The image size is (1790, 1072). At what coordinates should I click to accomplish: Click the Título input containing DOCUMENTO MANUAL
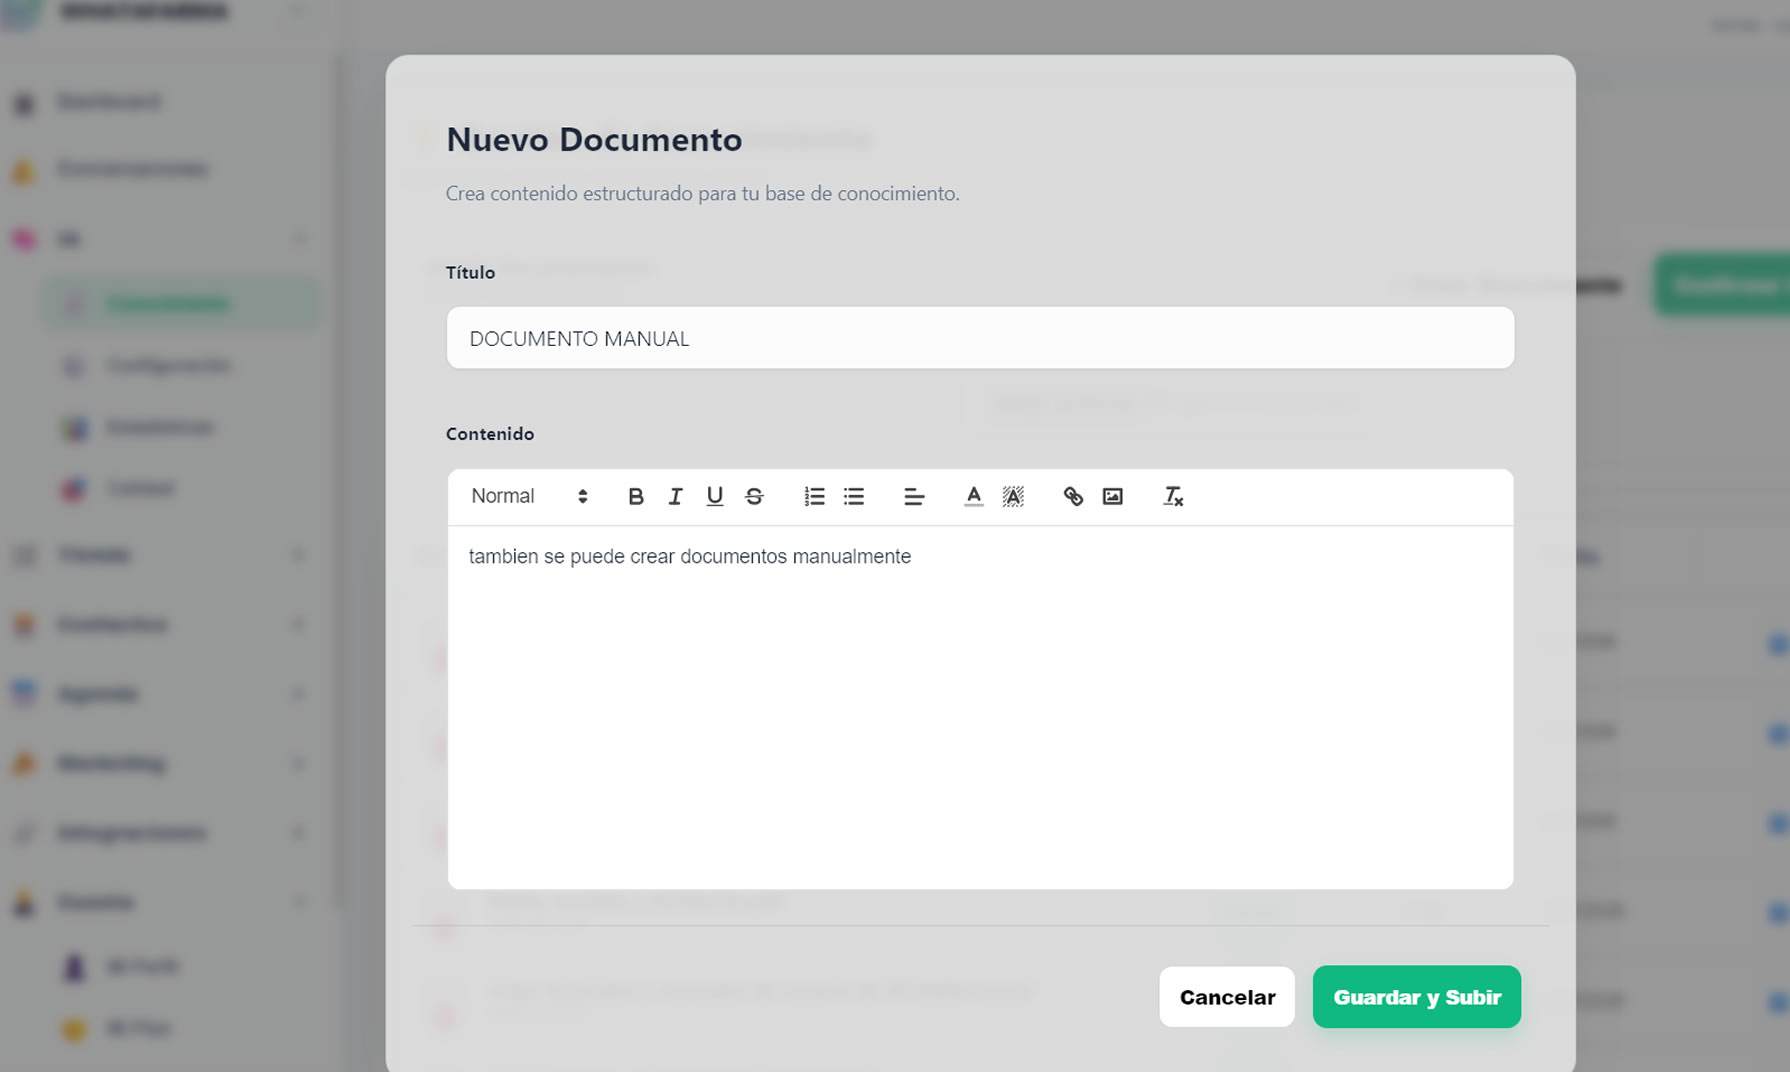tap(980, 338)
